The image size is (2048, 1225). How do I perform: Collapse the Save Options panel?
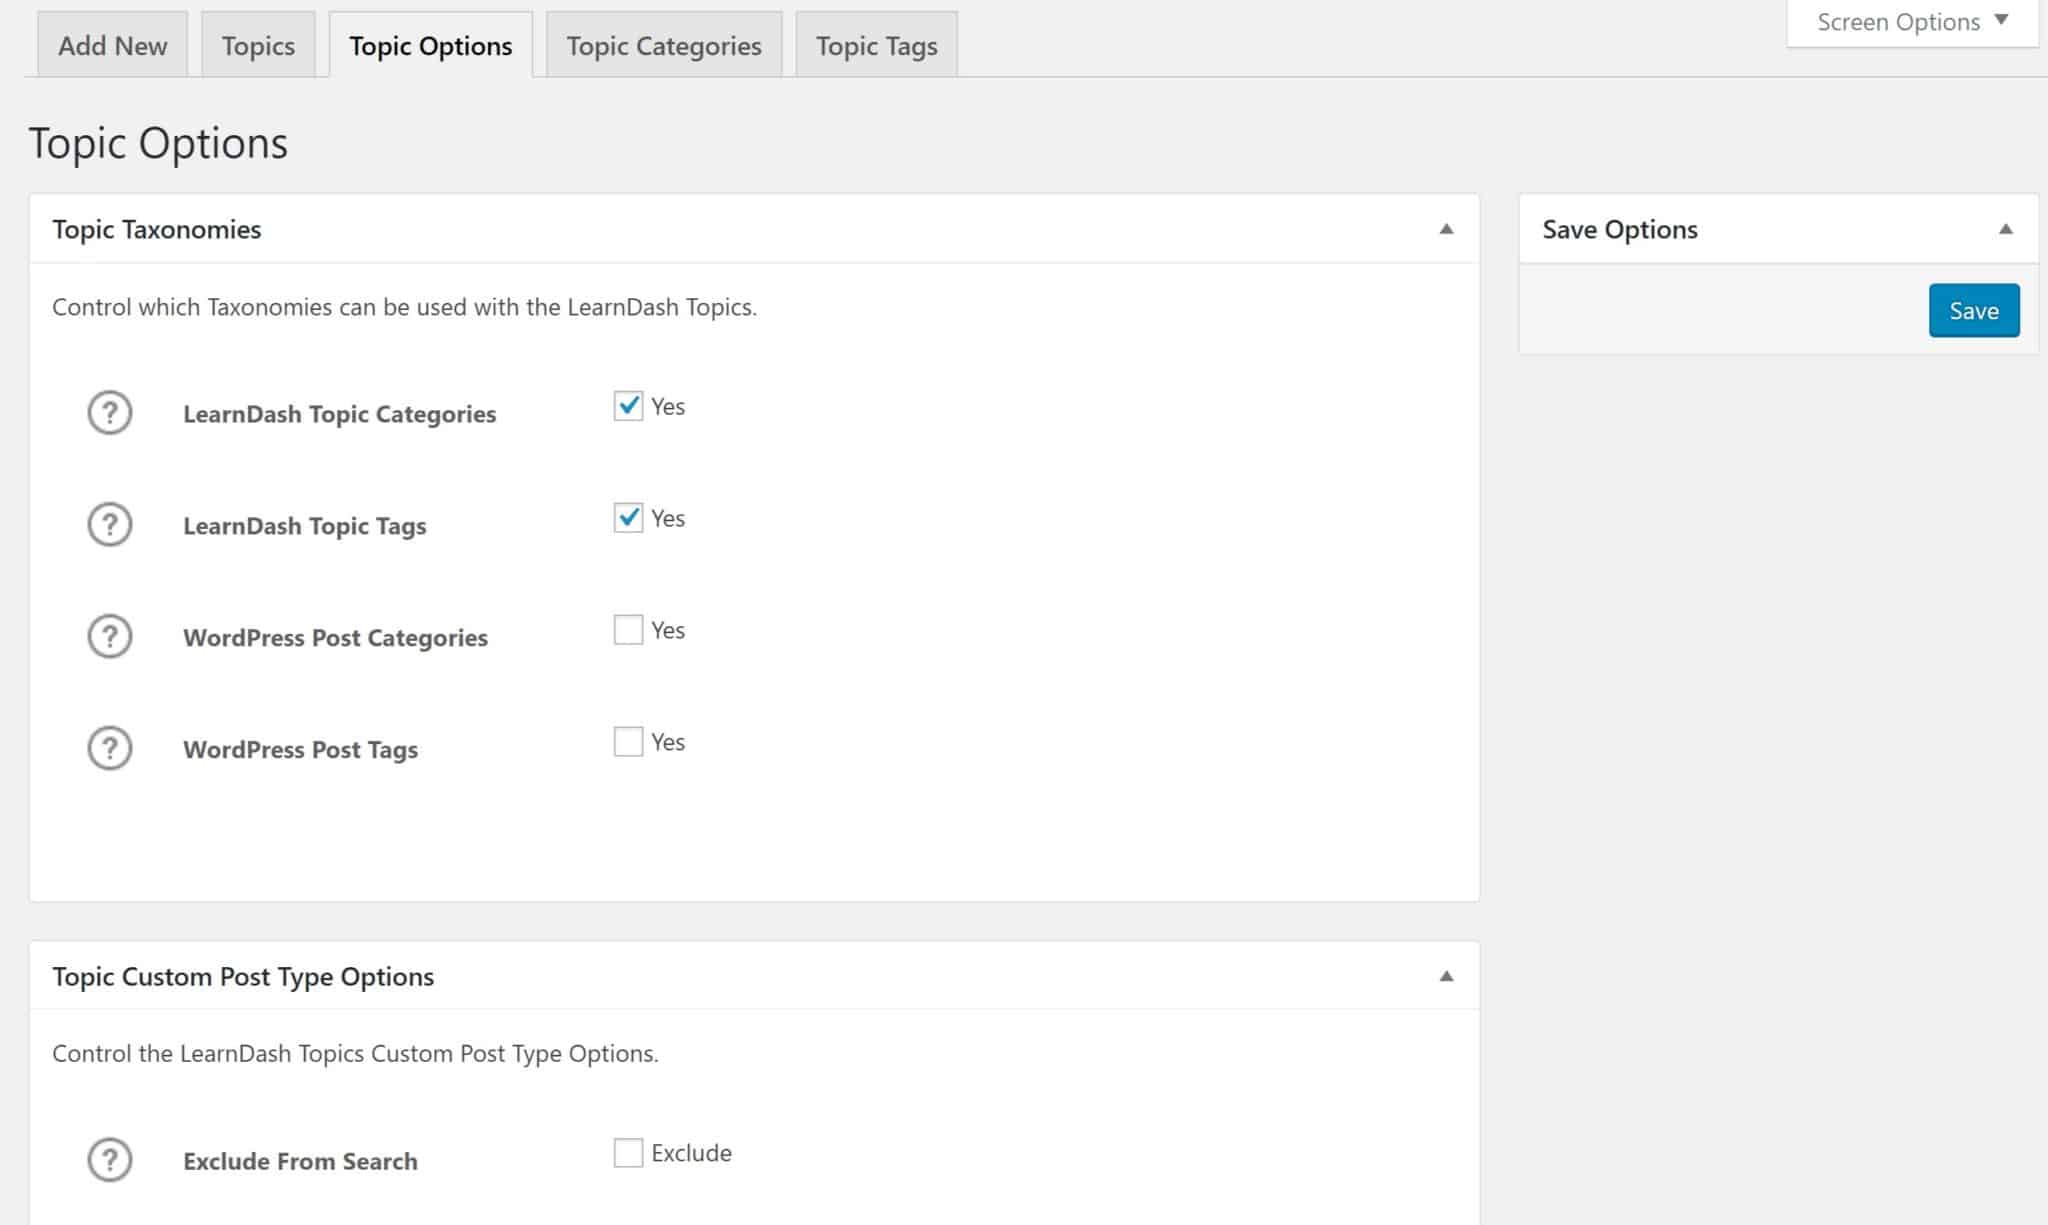[x=2007, y=229]
